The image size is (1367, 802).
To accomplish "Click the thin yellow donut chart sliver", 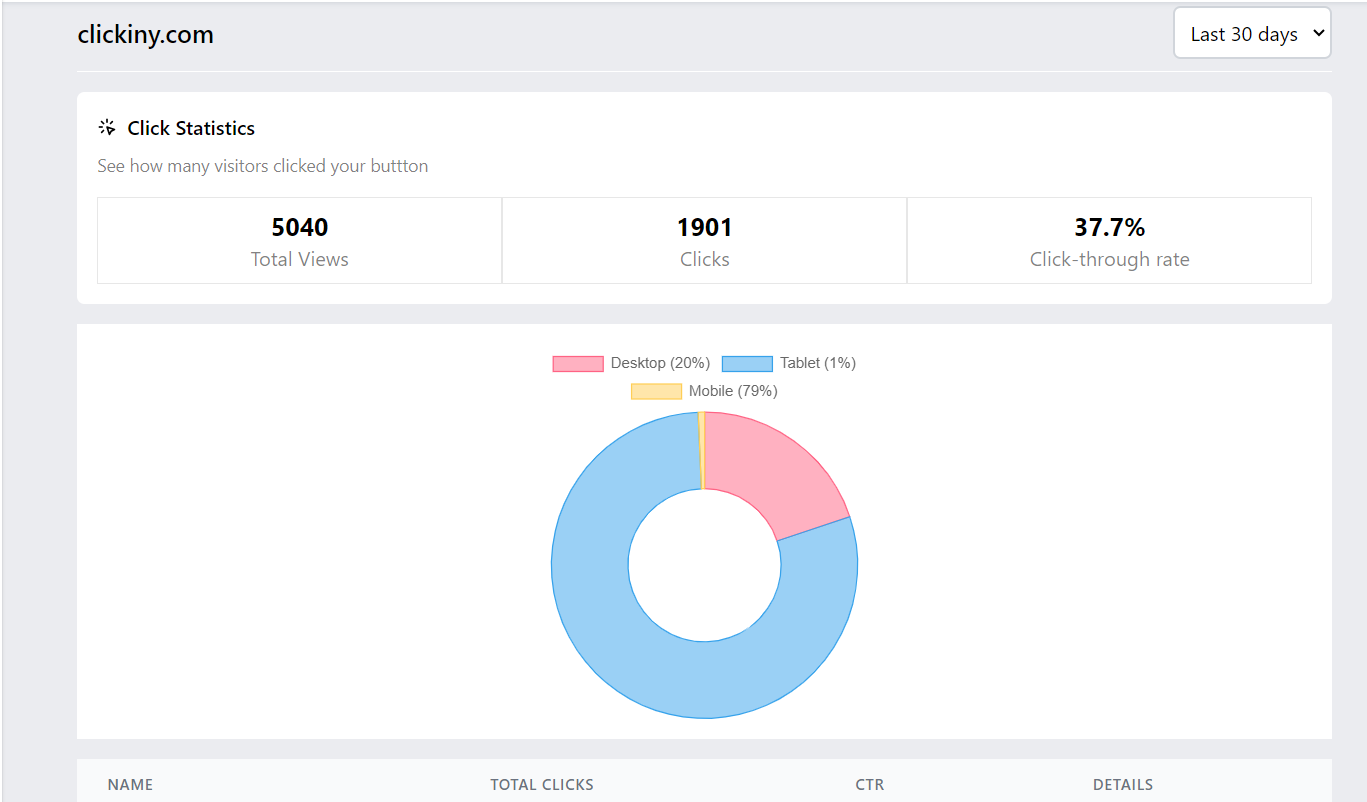I will coord(702,450).
